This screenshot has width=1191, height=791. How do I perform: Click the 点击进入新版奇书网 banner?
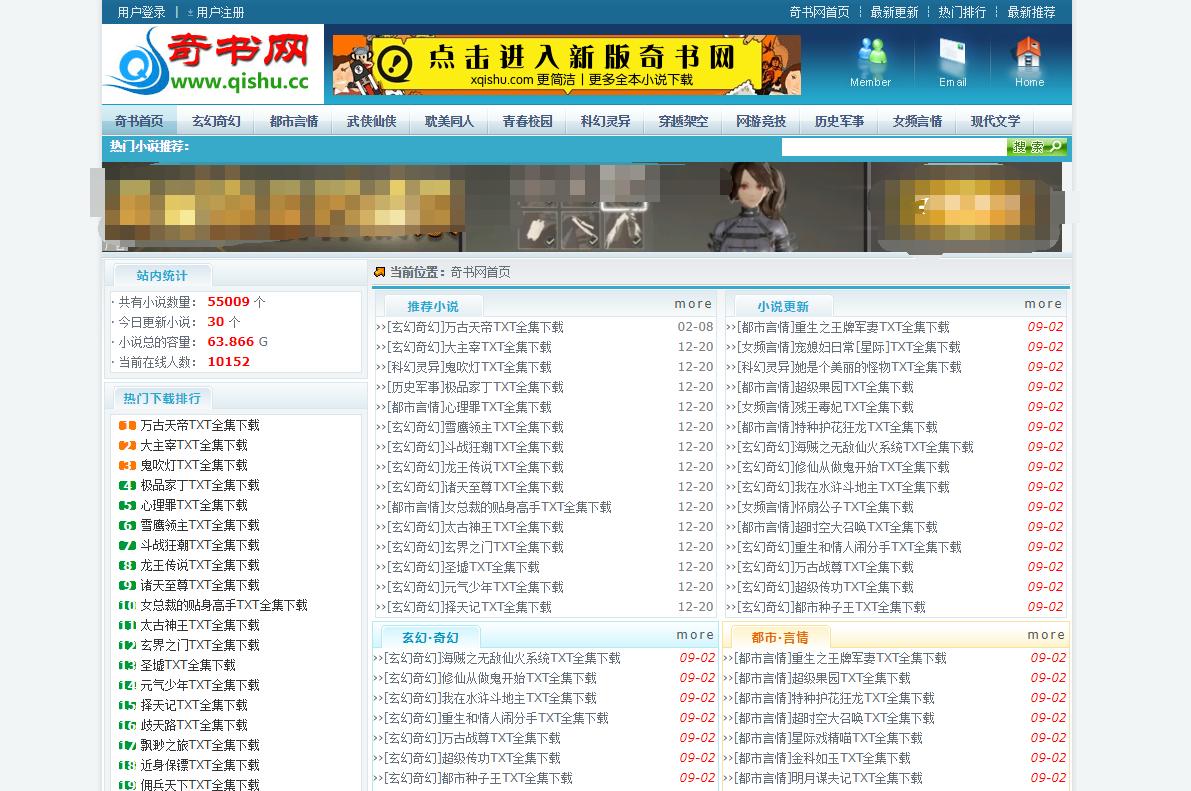click(x=565, y=63)
